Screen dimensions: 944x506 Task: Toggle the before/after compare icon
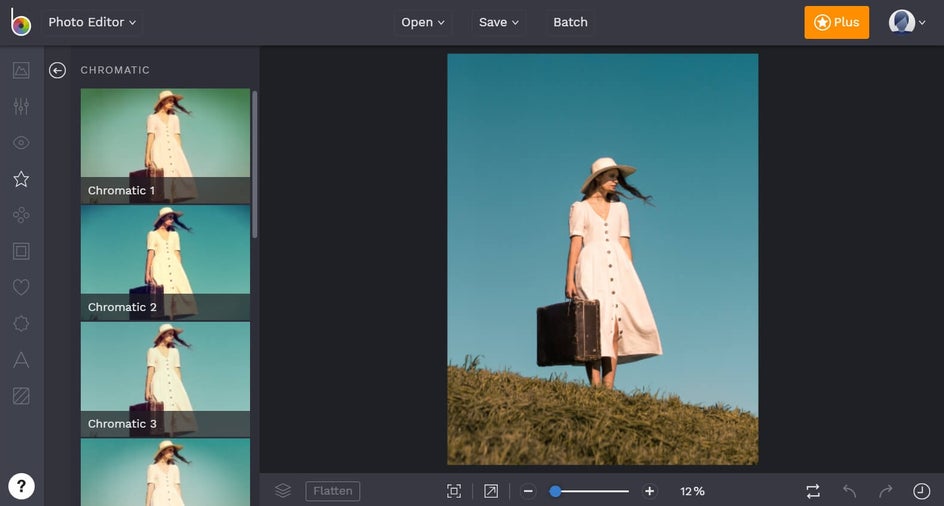tap(813, 491)
